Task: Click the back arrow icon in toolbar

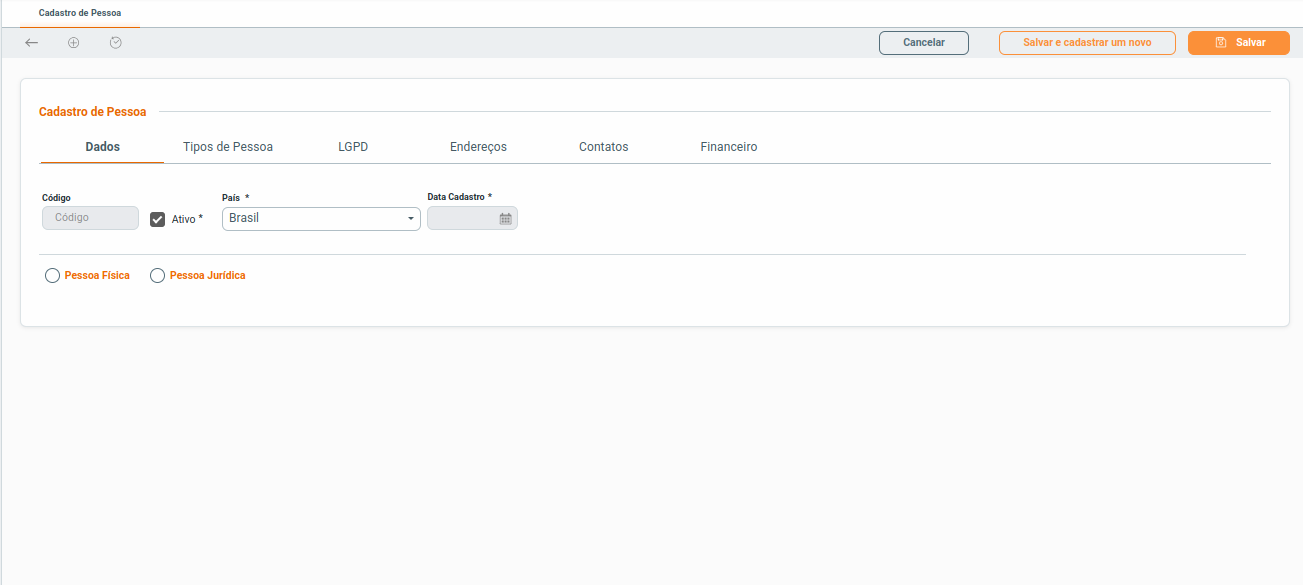Action: click(x=32, y=43)
